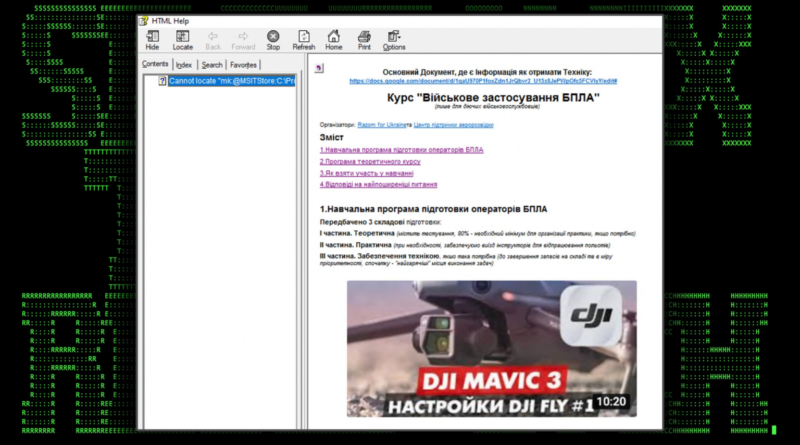
Task: Play the DJI Mavic 3 video thumbnail
Action: pyautogui.click(x=491, y=349)
